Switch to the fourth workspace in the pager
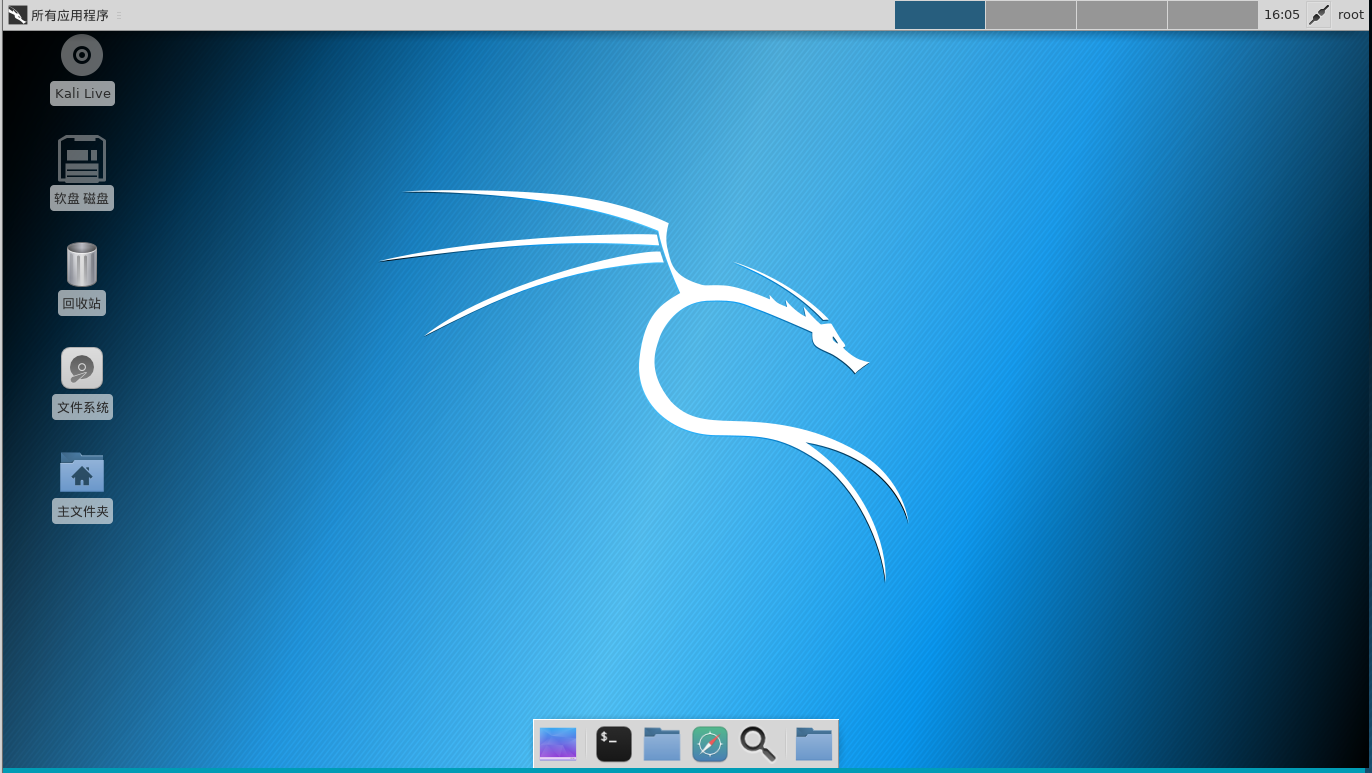 1212,15
